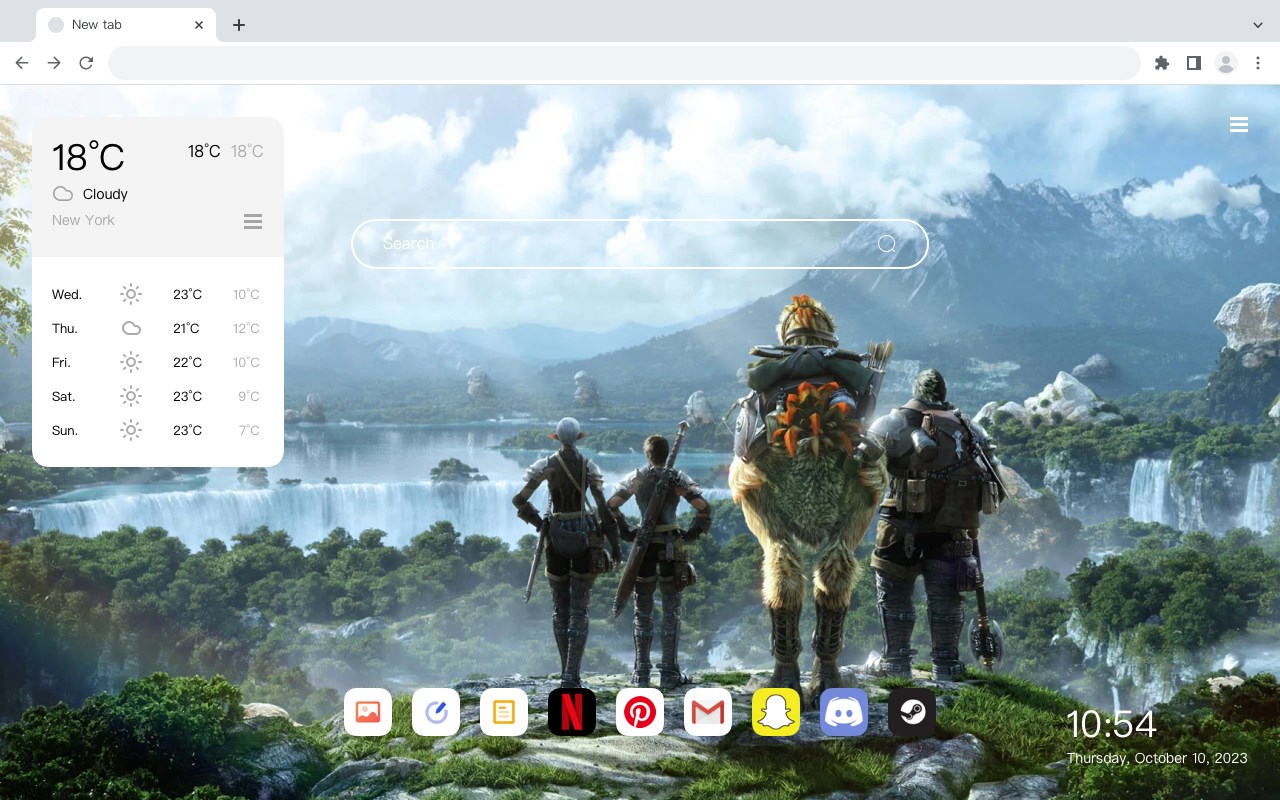1280x800 pixels.
Task: Click the cloudy weather icon
Action: (63, 194)
